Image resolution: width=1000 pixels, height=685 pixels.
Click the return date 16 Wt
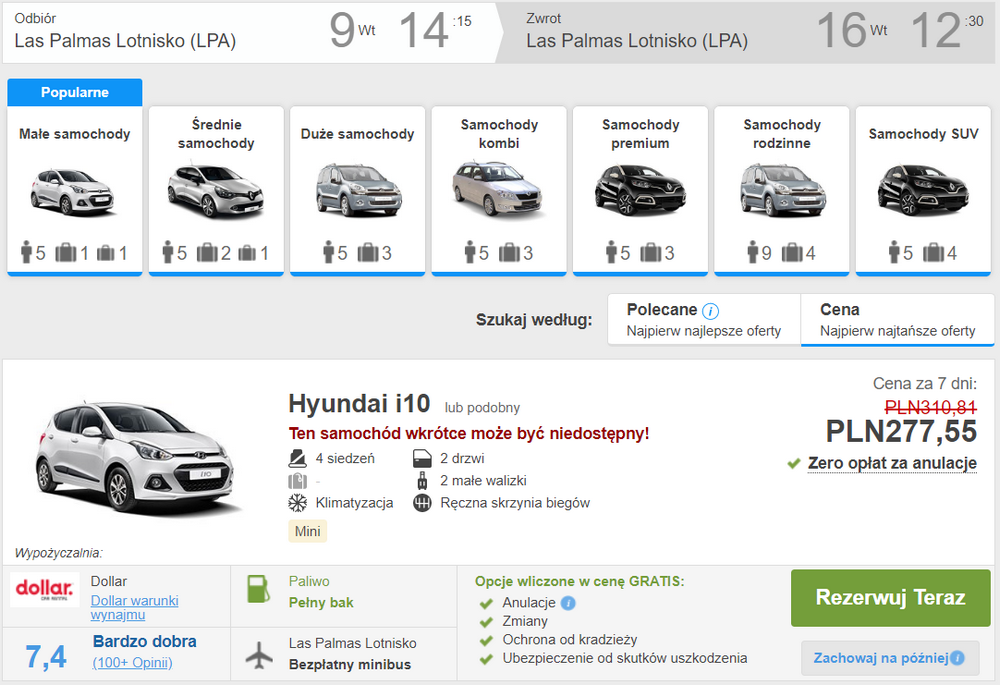851,30
